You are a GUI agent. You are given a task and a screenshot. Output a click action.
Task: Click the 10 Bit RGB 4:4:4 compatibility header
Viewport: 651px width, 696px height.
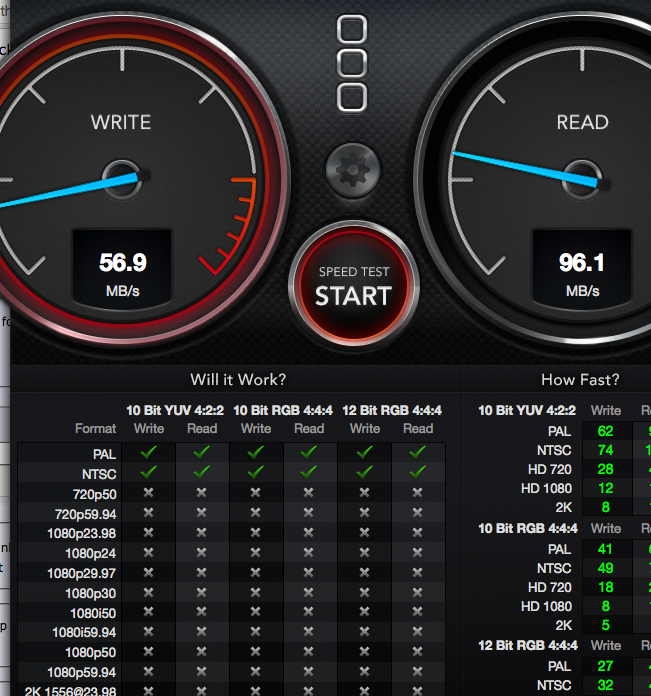[x=283, y=410]
